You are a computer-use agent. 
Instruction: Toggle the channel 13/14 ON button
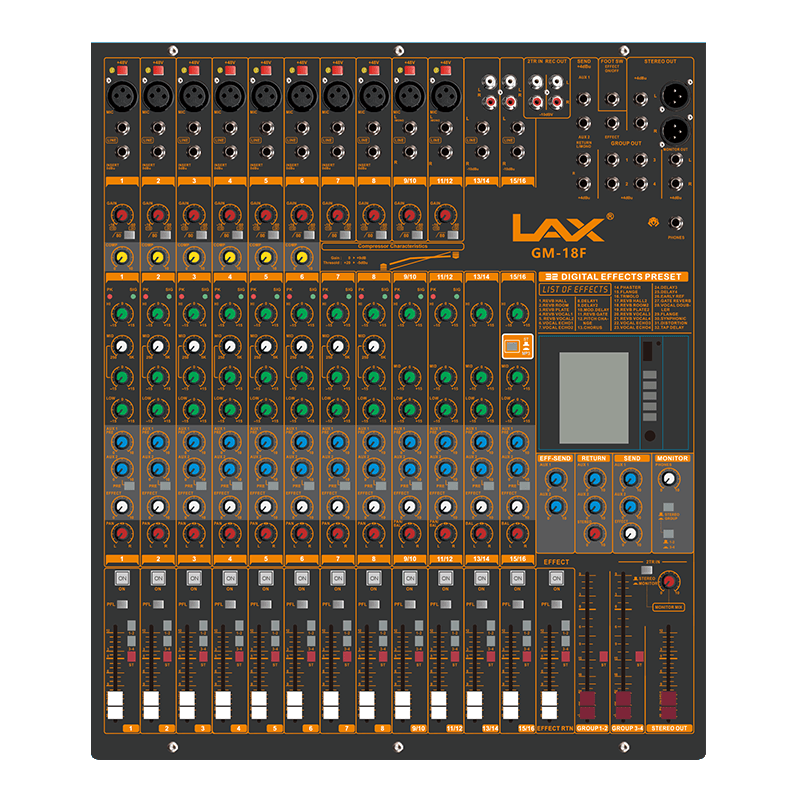pyautogui.click(x=482, y=578)
